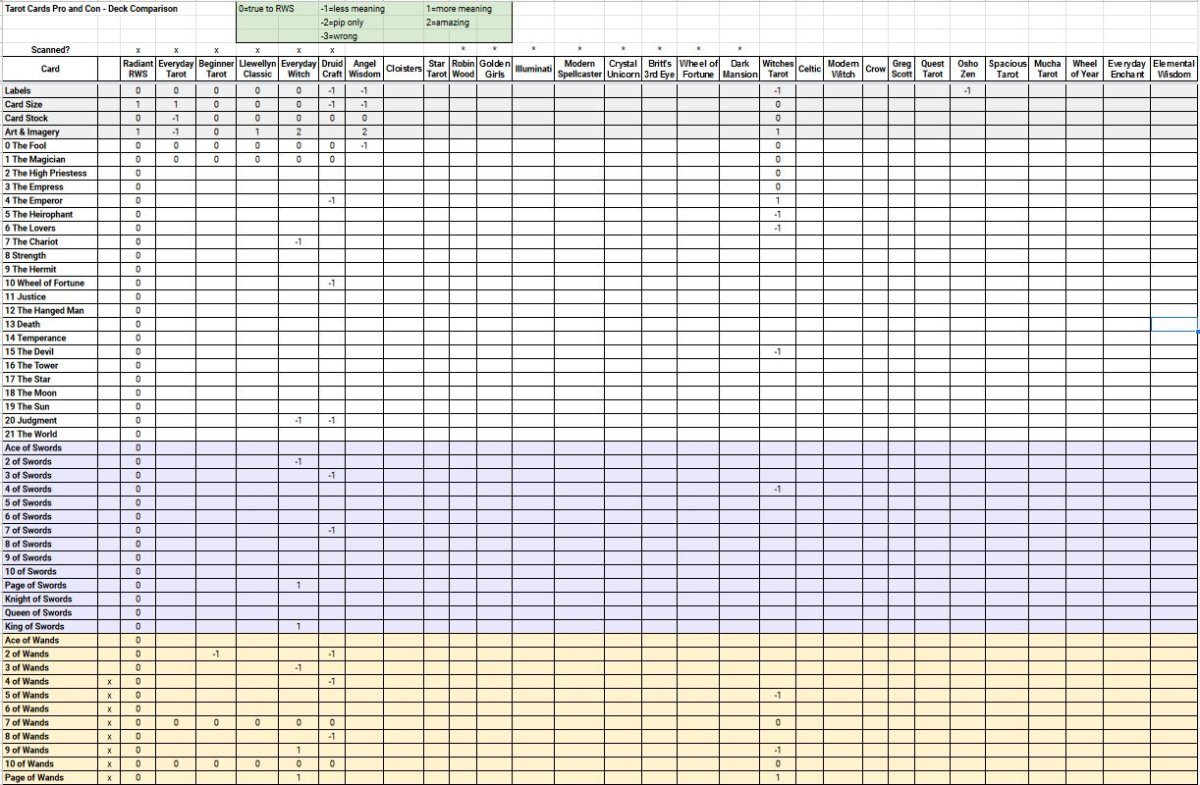Image resolution: width=1200 pixels, height=785 pixels.
Task: Click the 'Page of Wands' row label
Action: pyautogui.click(x=34, y=777)
